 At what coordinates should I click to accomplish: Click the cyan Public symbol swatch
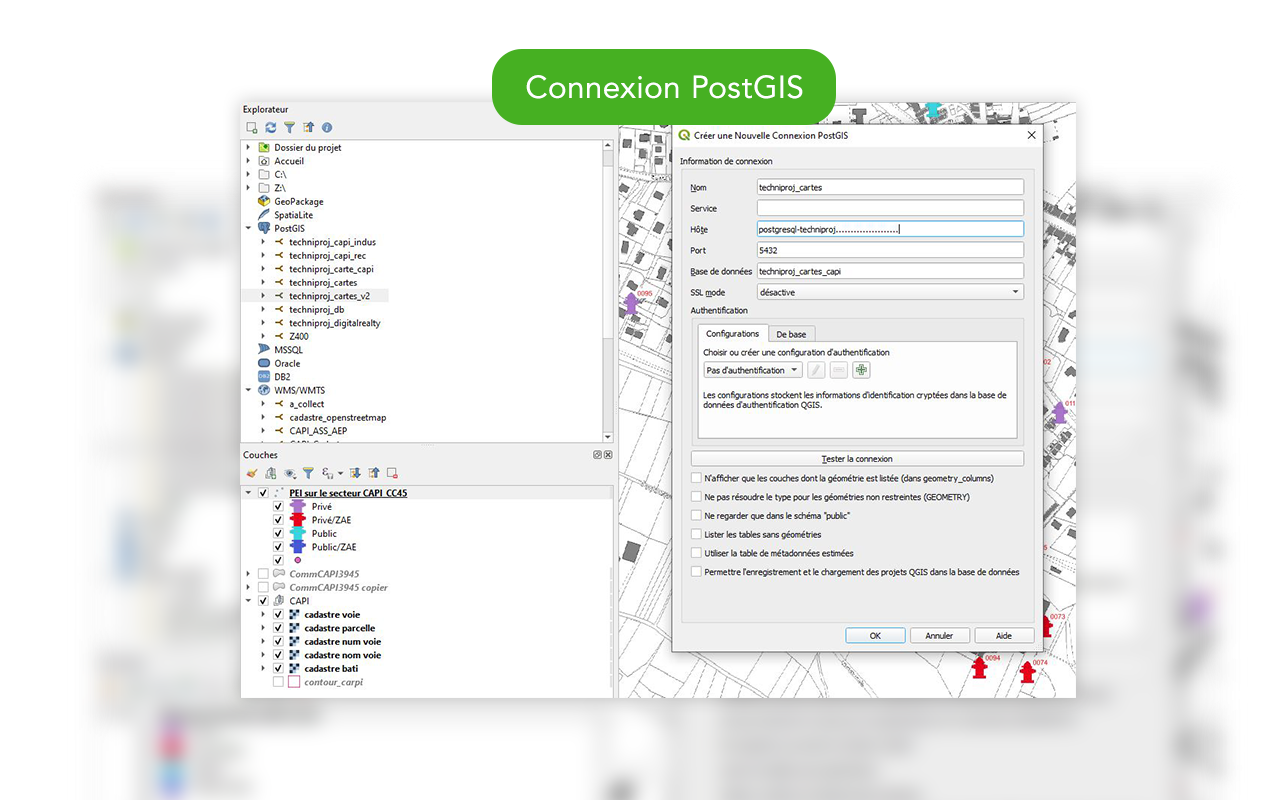(x=297, y=533)
